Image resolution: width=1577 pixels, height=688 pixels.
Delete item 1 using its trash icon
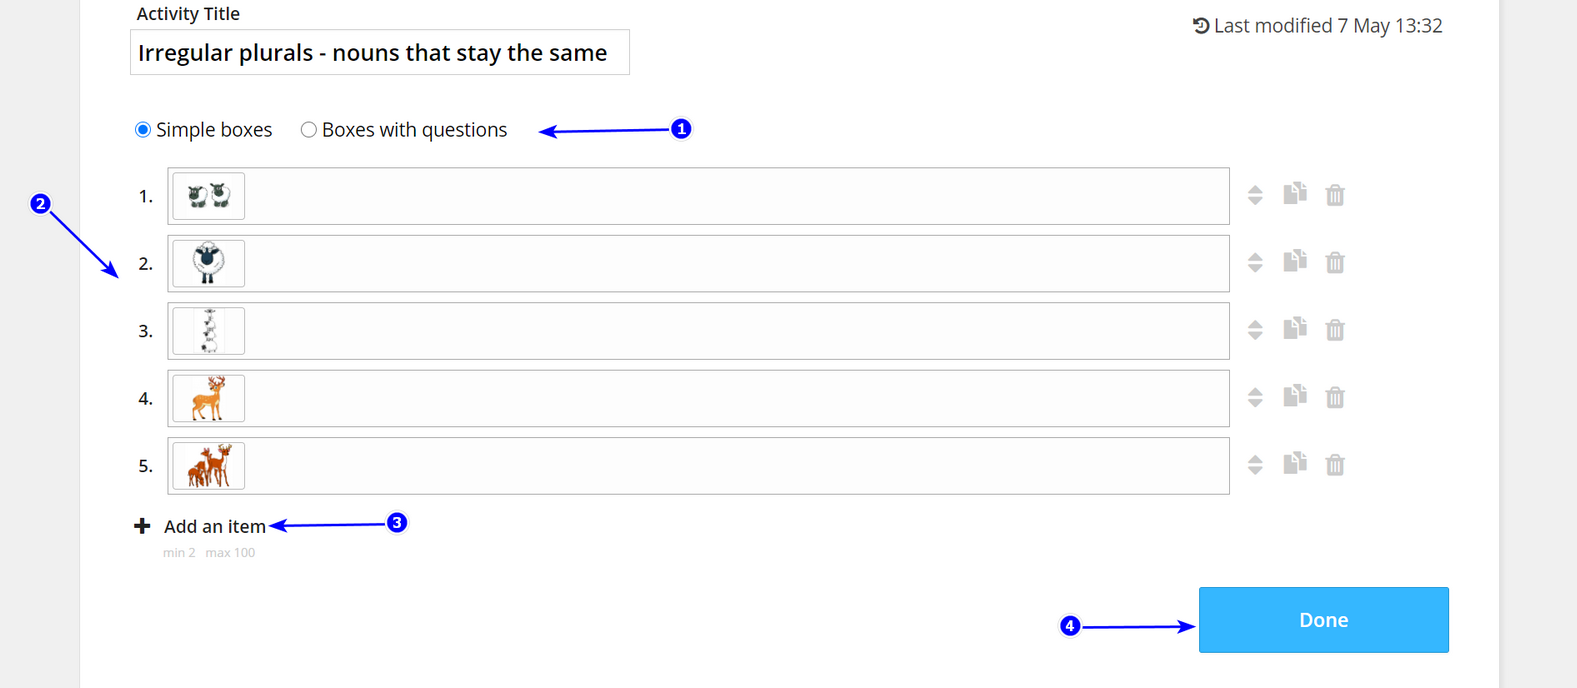tap(1336, 195)
